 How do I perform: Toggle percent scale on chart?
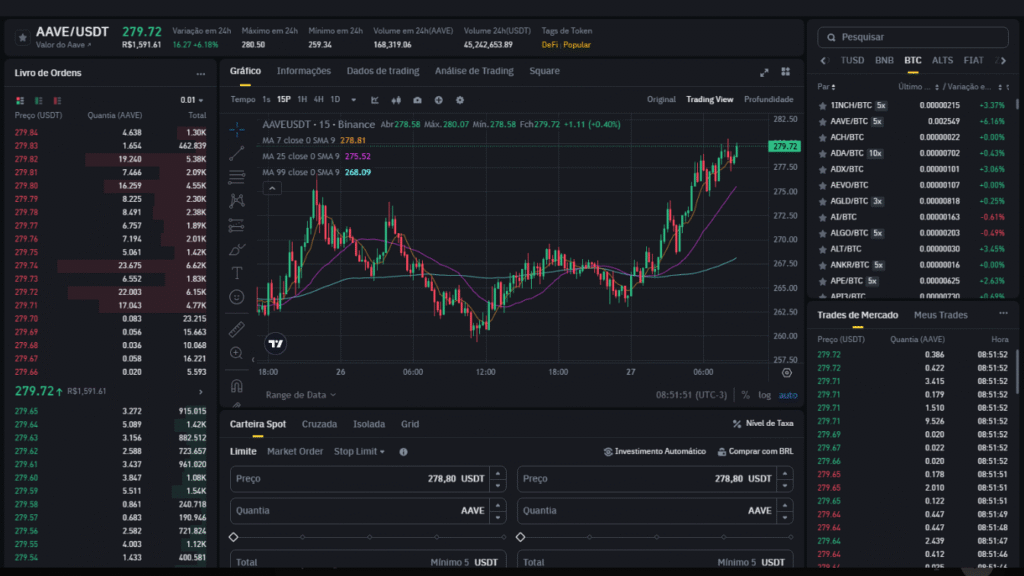(745, 395)
